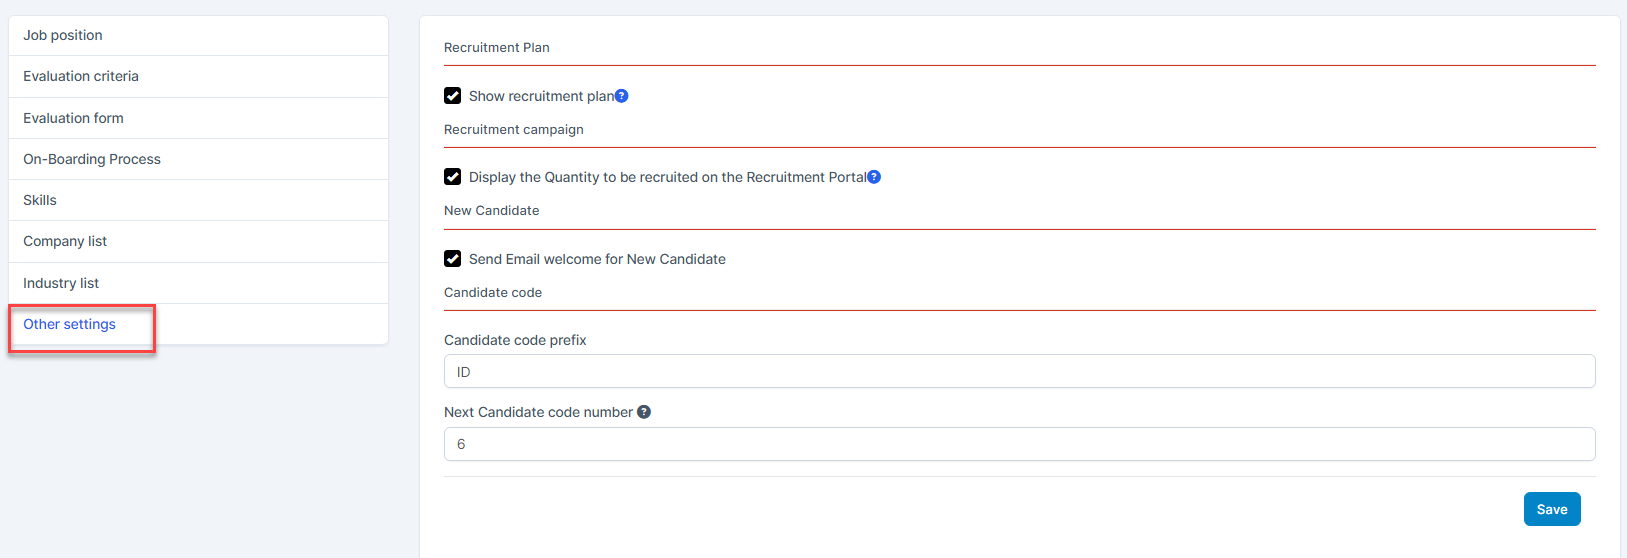Click the Other settings menu item
Viewport: 1627px width, 558px height.
coord(70,324)
